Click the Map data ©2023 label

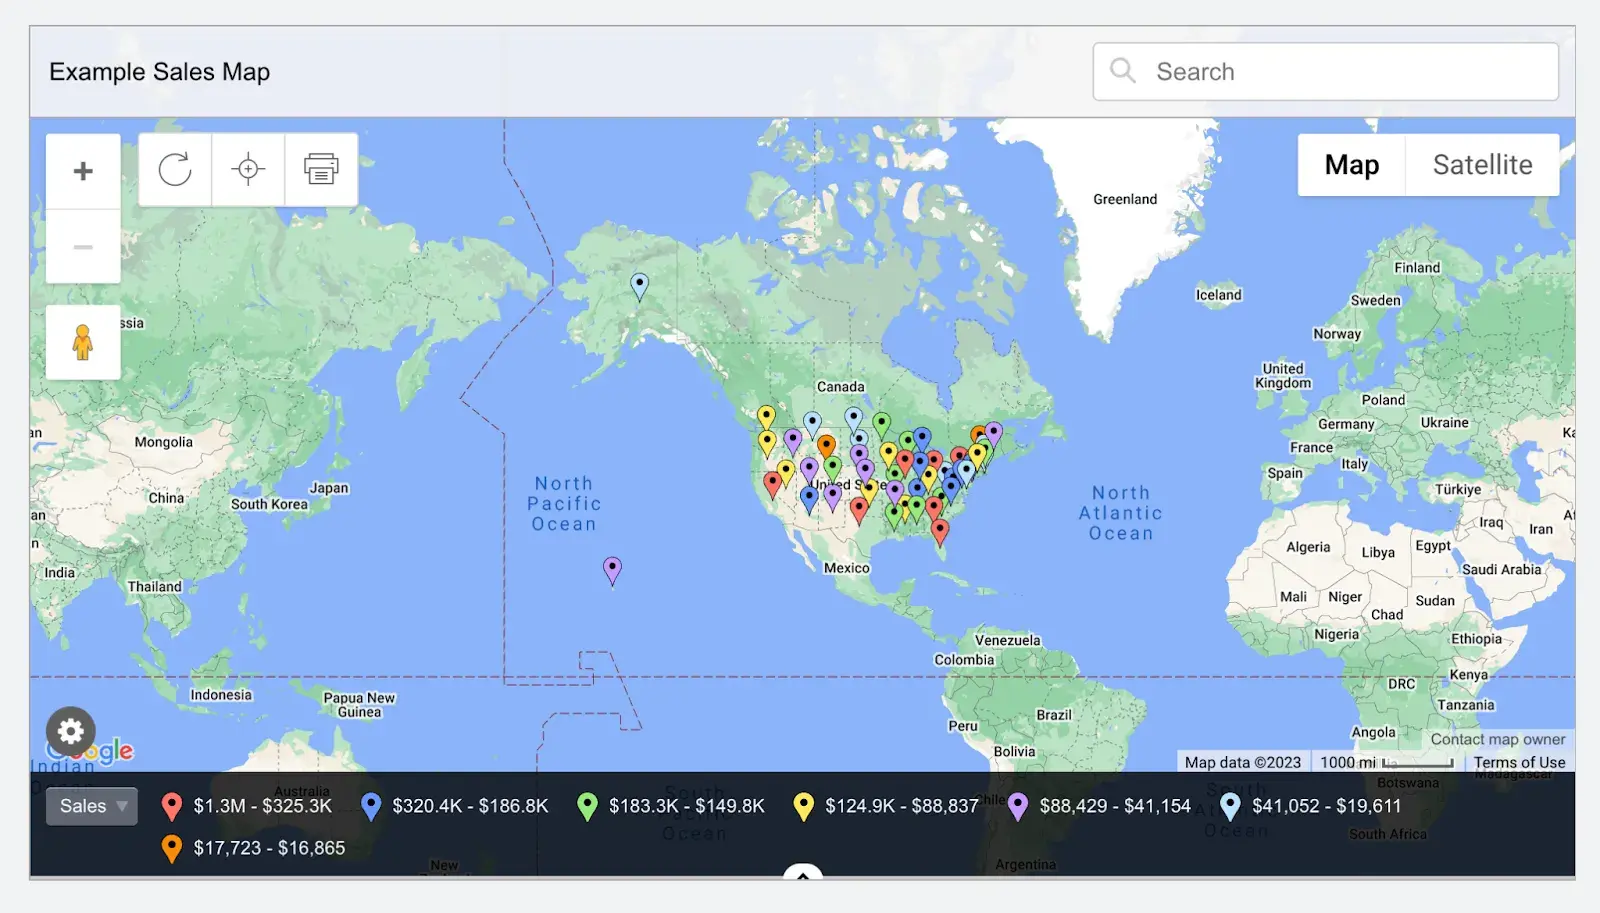[1243, 762]
